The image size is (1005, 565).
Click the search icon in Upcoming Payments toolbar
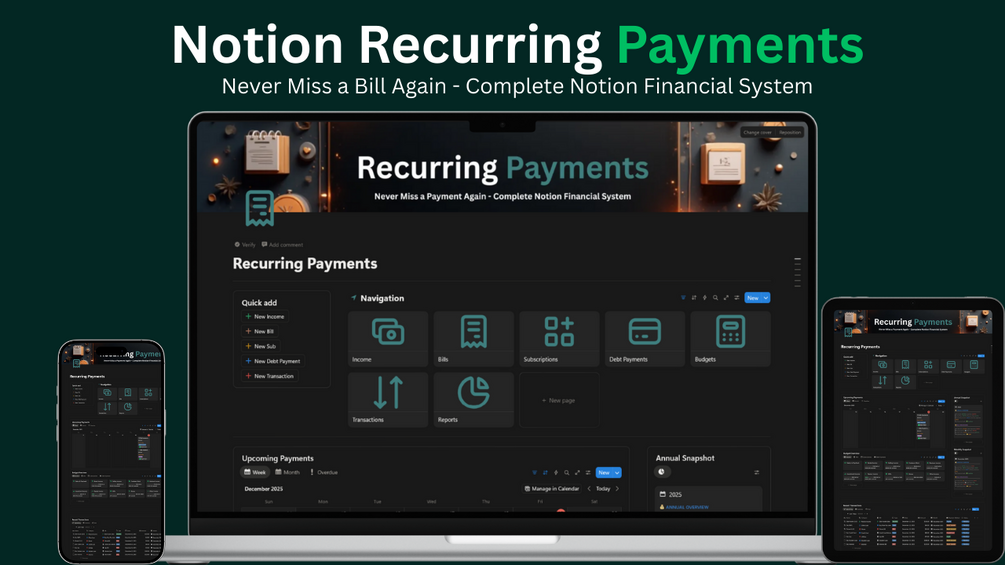(567, 473)
